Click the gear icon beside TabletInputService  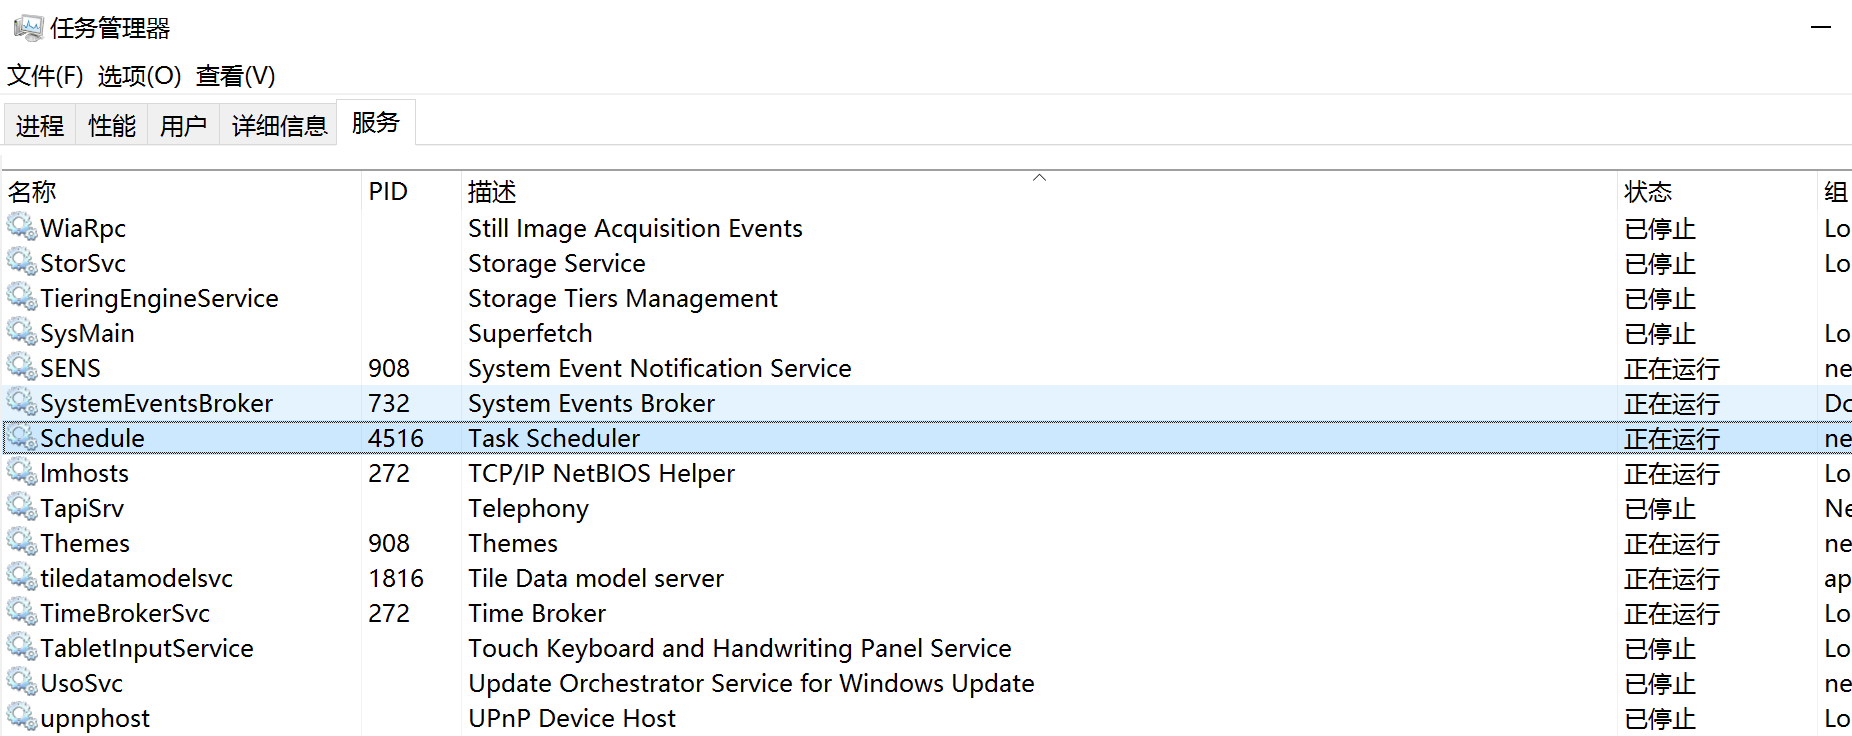[22, 647]
